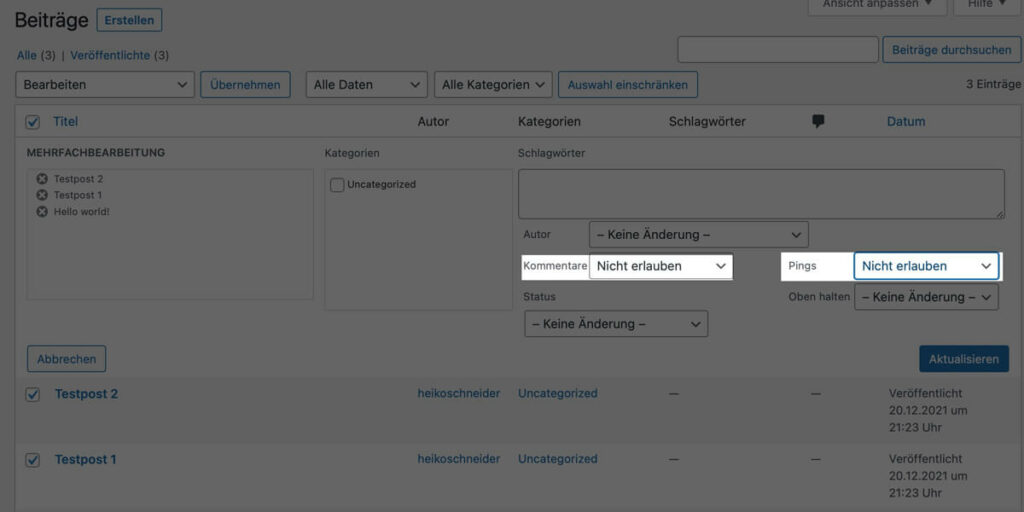1024x512 pixels.
Task: Open the Bearbeiten bulk actions dropdown
Action: pyautogui.click(x=105, y=85)
